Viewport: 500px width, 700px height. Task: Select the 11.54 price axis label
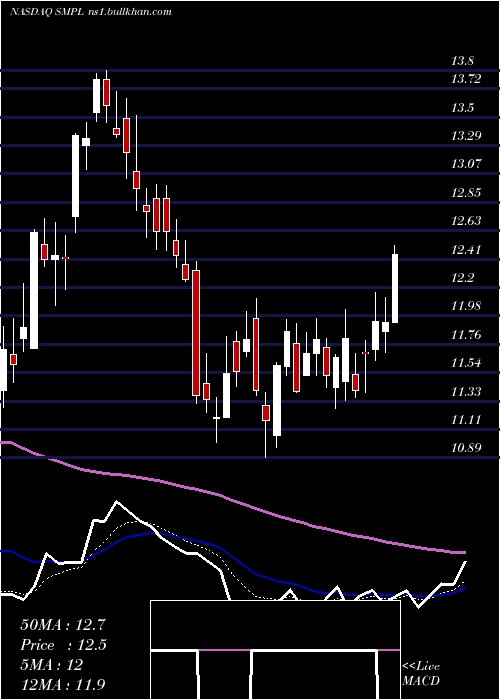click(467, 362)
